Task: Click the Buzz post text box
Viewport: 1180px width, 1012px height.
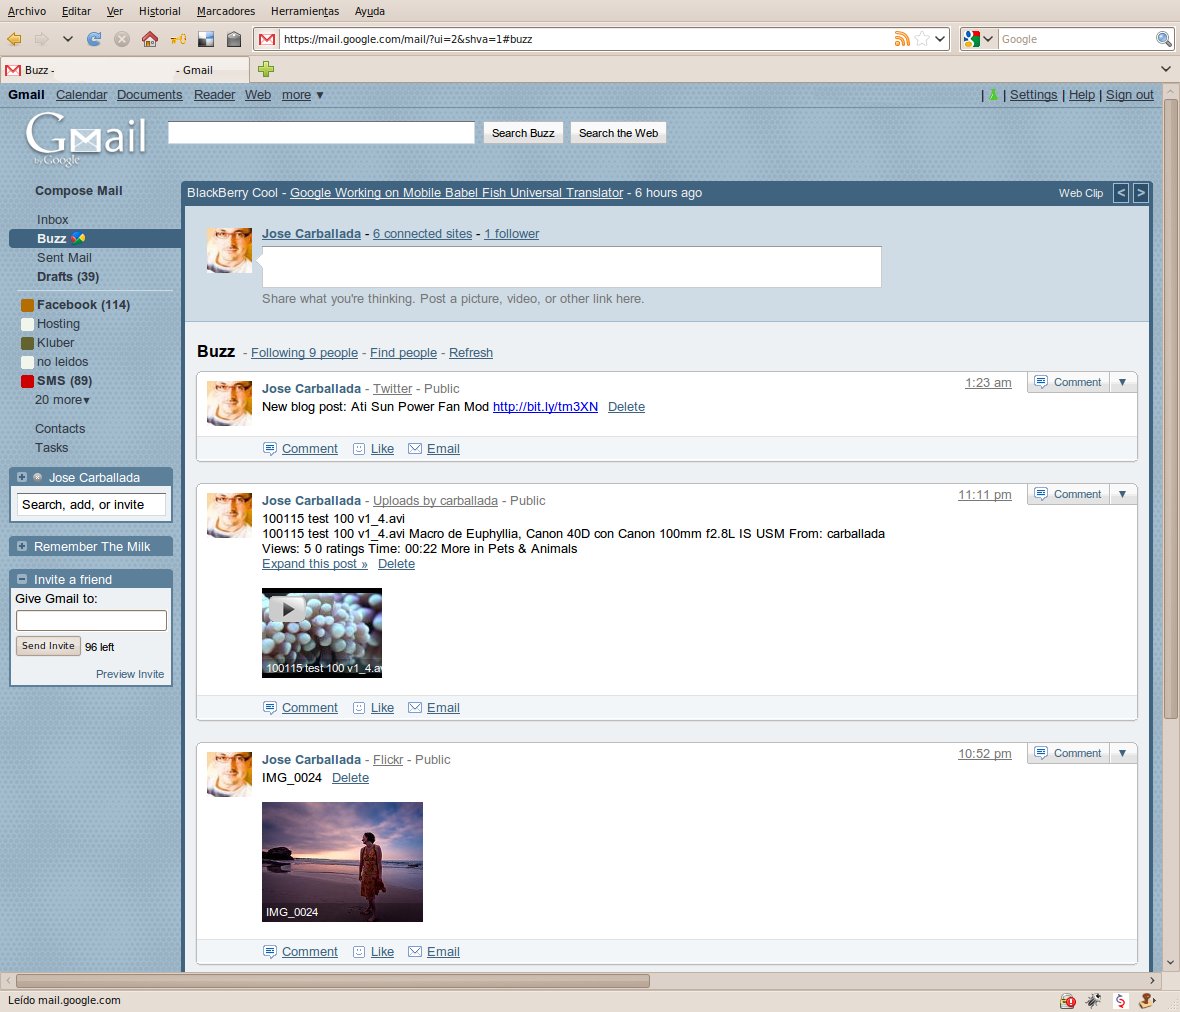Action: [571, 266]
